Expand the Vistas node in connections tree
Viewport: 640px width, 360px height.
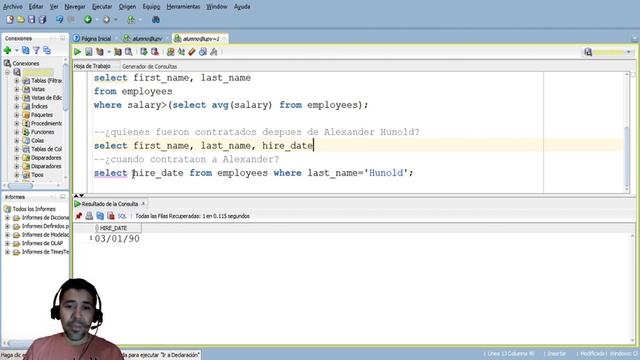point(17,89)
